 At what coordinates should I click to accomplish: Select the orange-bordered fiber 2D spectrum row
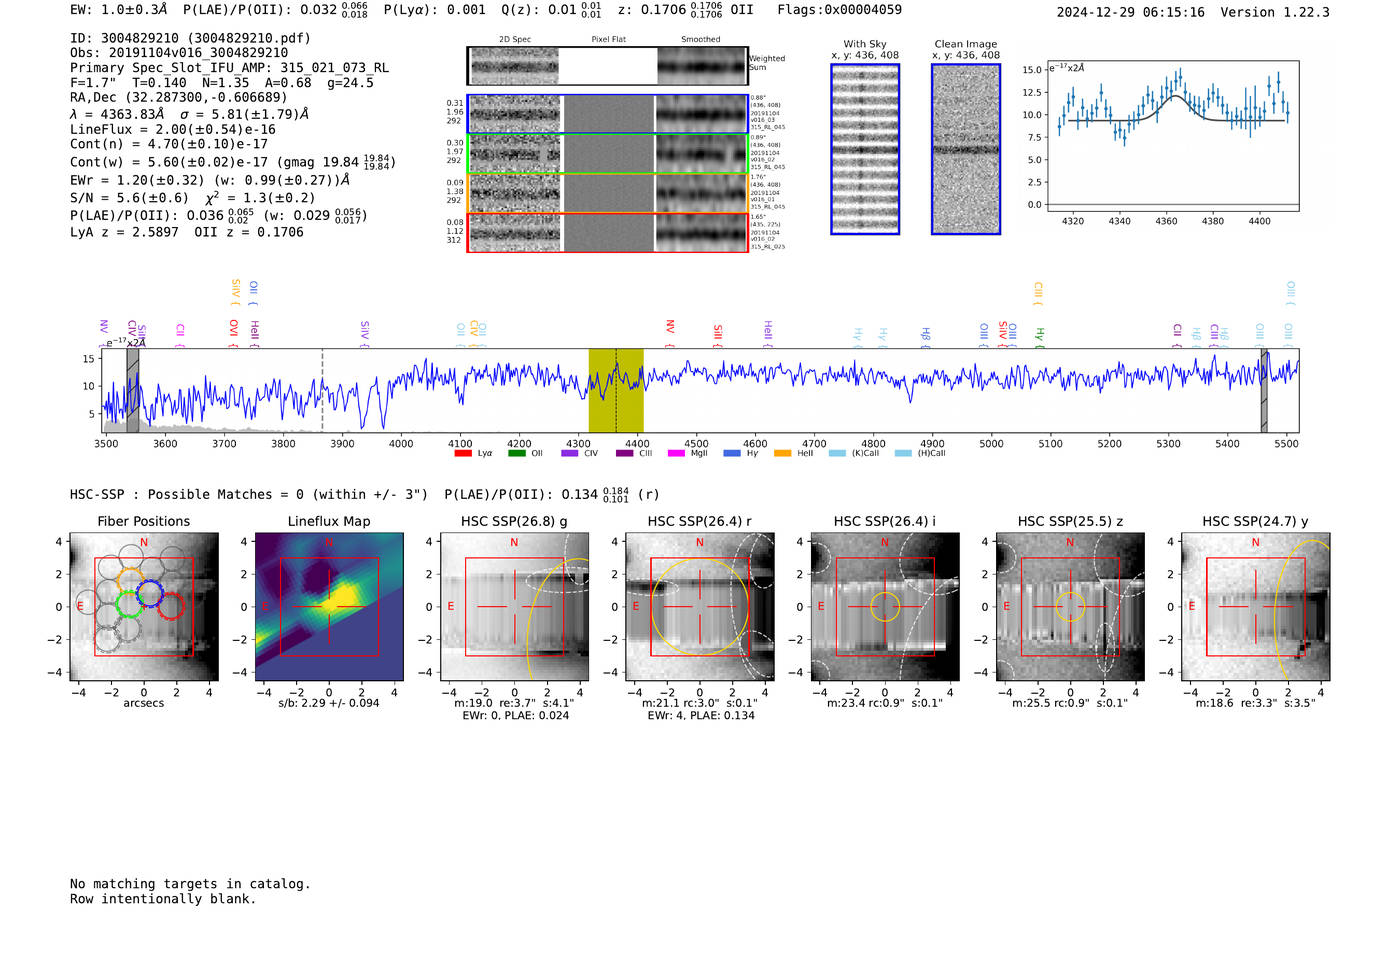click(607, 193)
